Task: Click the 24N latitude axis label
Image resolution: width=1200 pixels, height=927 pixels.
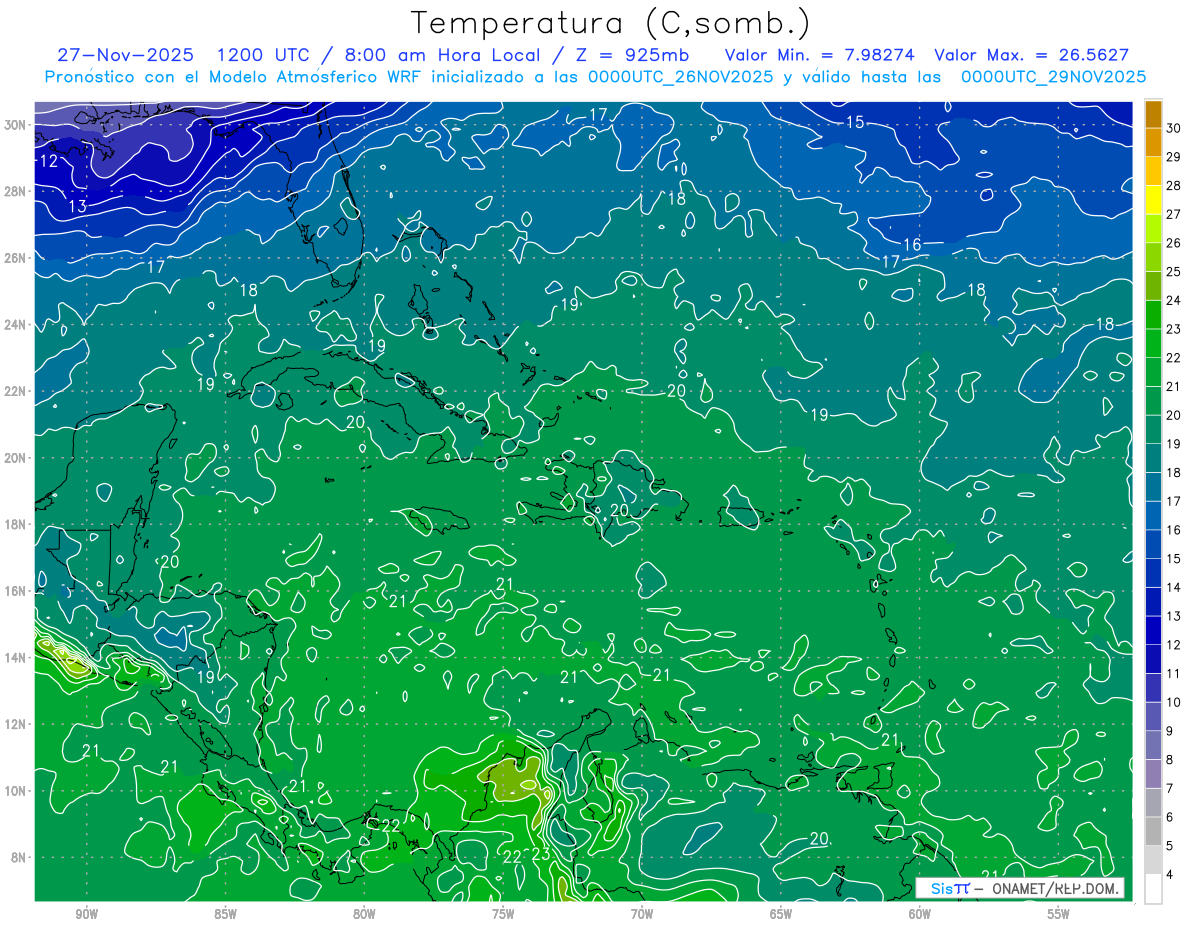Action: [15, 325]
